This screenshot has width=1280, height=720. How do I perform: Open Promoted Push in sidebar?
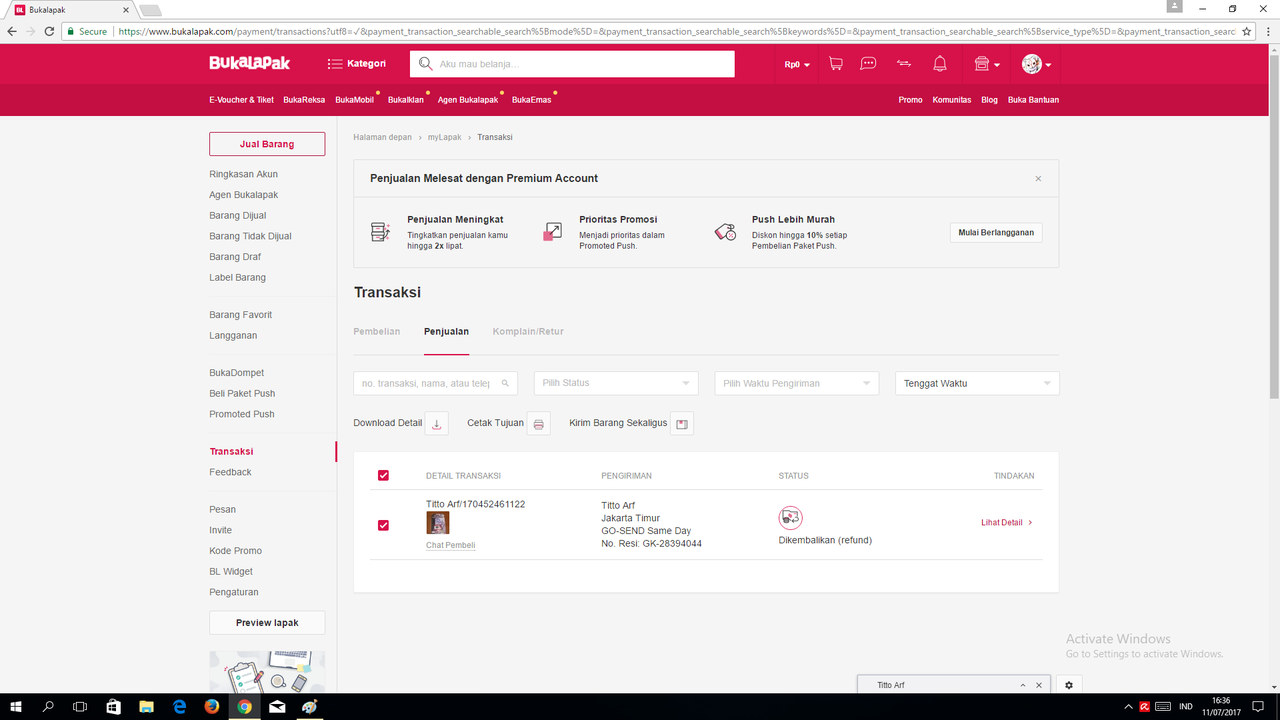point(242,414)
